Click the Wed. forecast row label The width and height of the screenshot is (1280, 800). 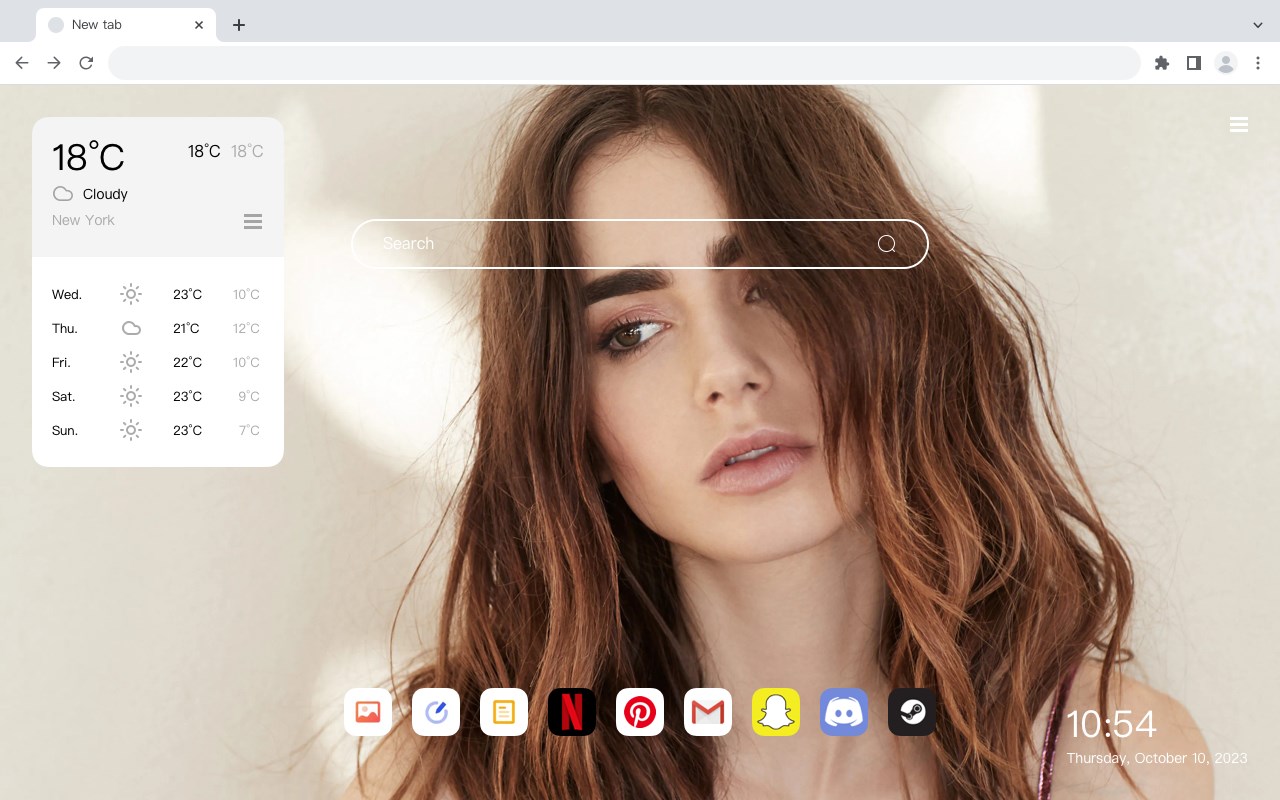[67, 294]
